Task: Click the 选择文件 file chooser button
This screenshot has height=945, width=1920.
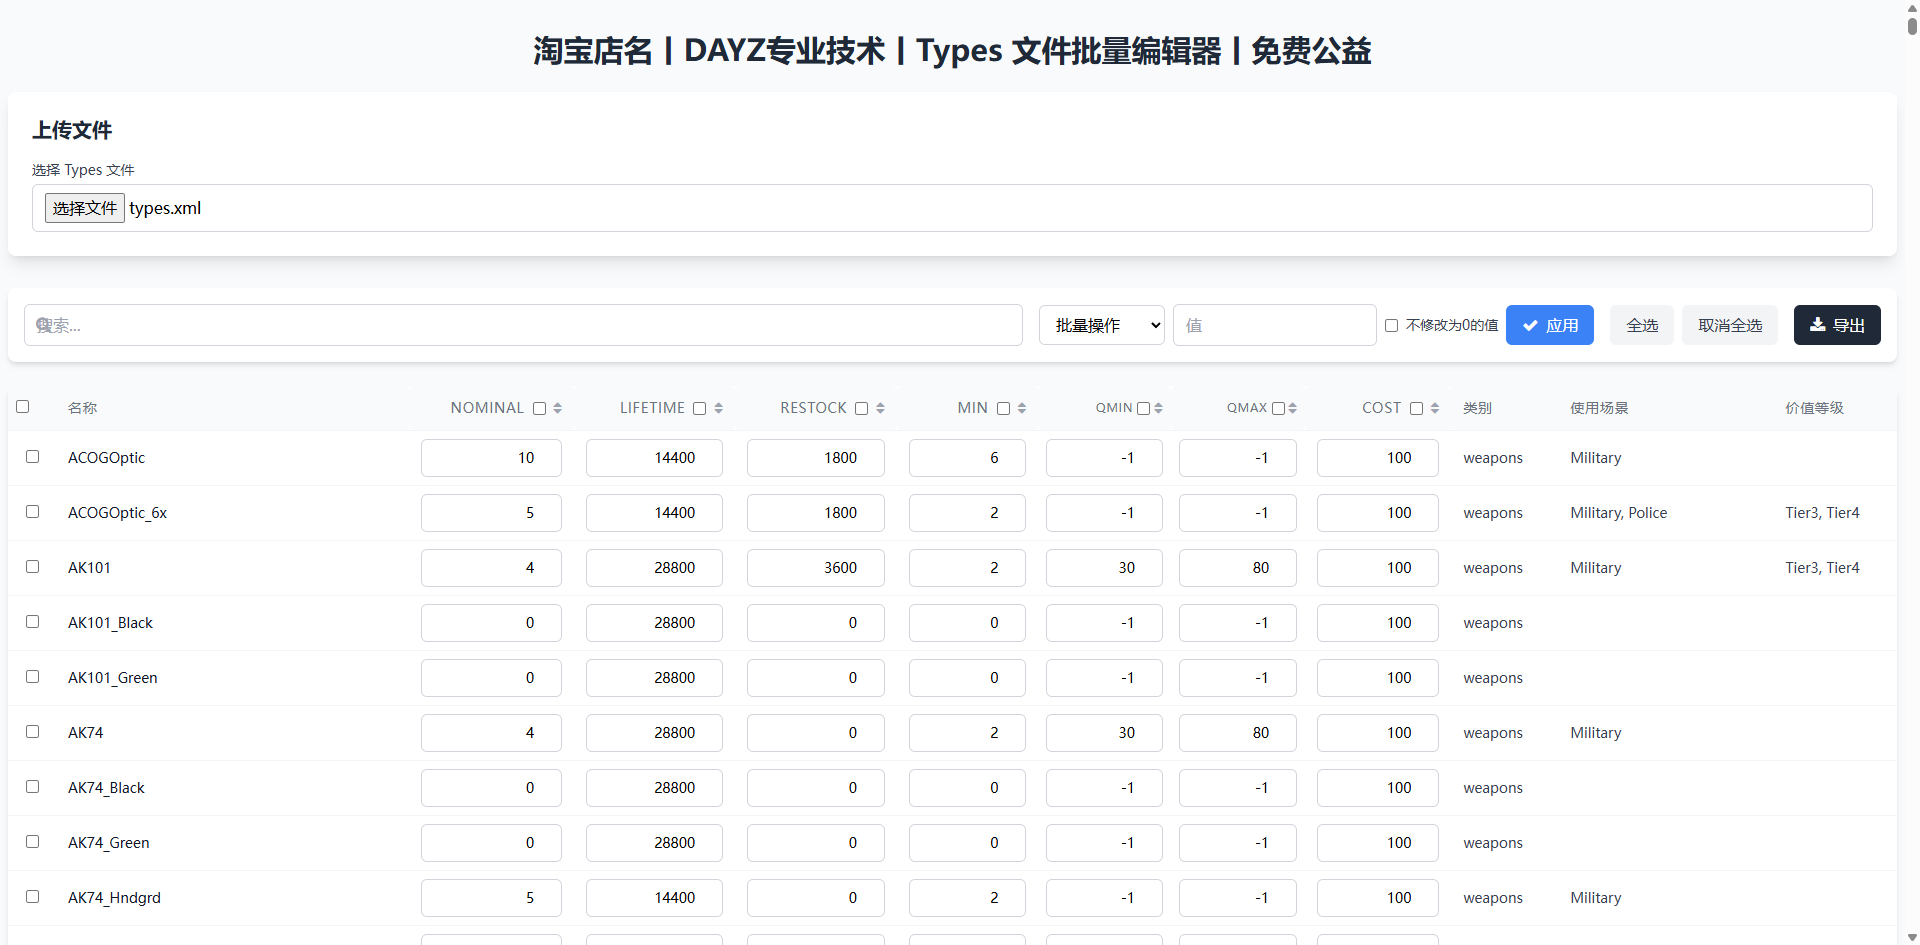Action: [85, 208]
